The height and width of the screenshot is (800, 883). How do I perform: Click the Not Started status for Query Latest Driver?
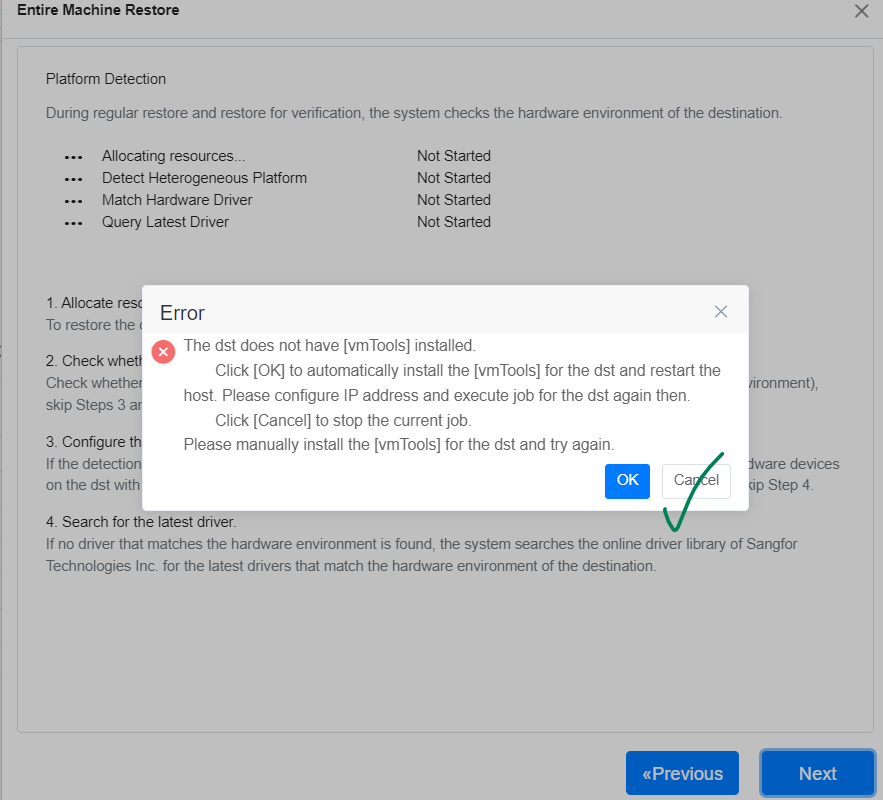point(454,222)
